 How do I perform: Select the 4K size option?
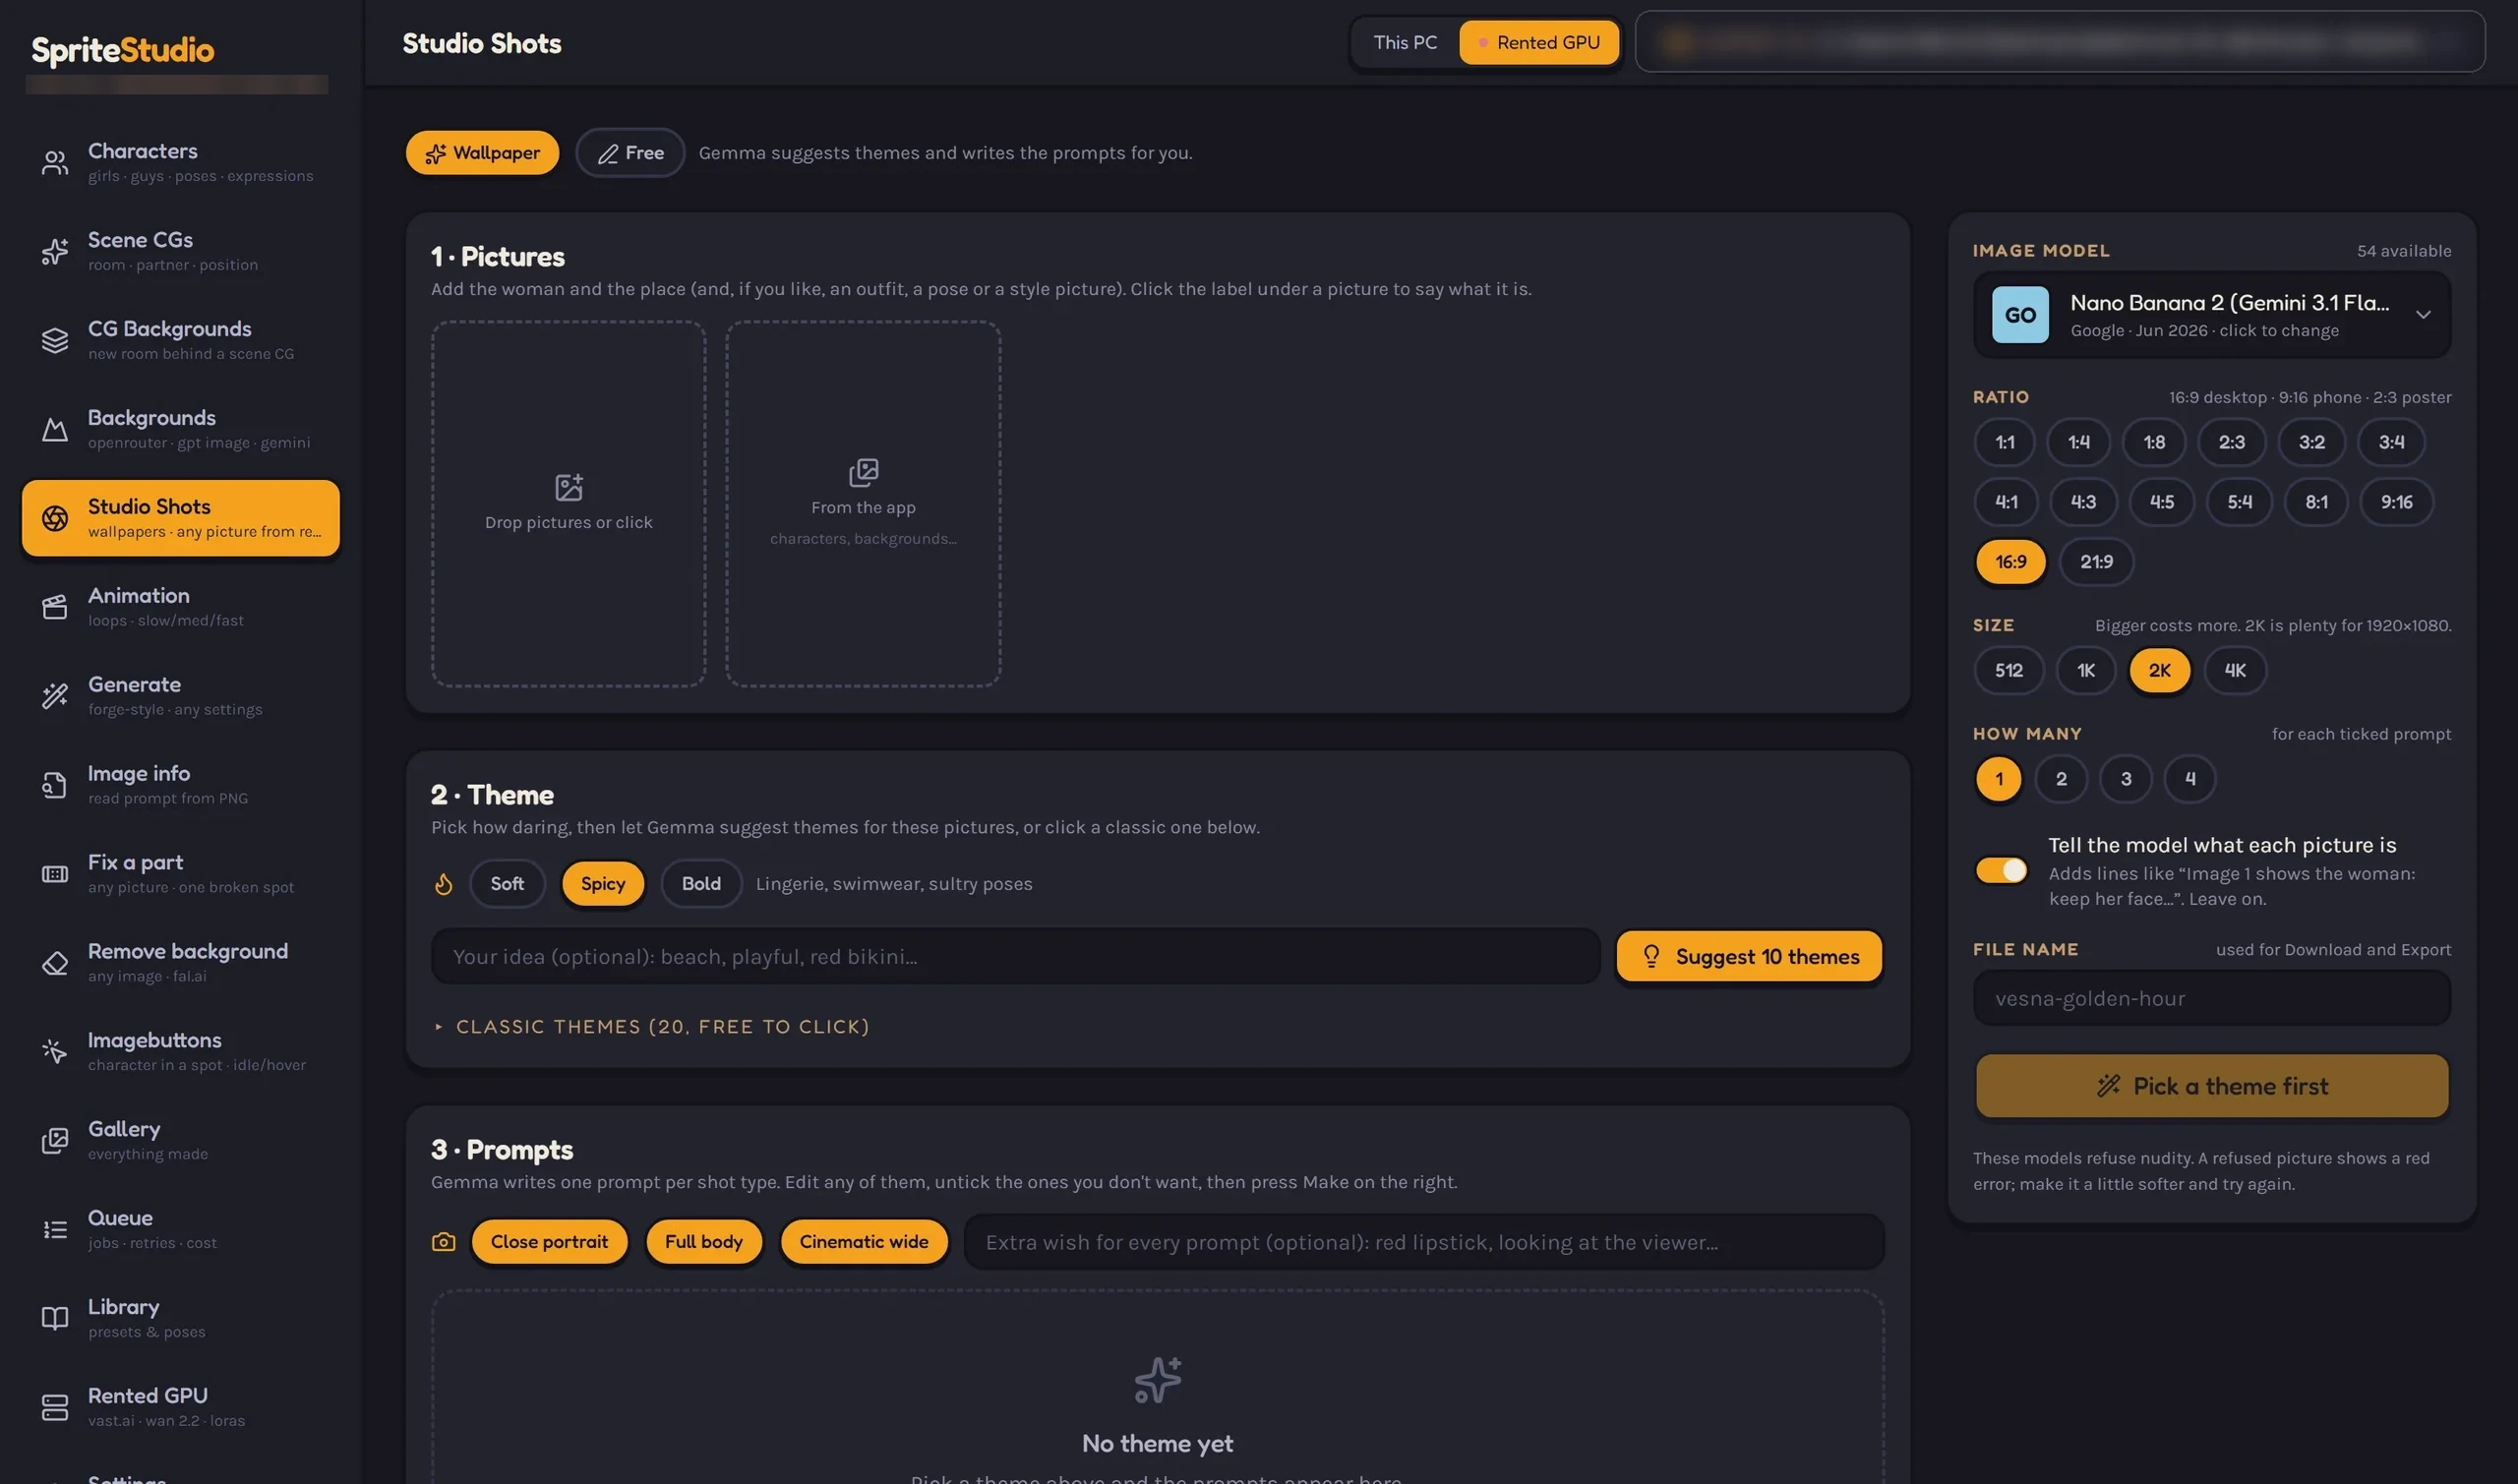[2234, 671]
